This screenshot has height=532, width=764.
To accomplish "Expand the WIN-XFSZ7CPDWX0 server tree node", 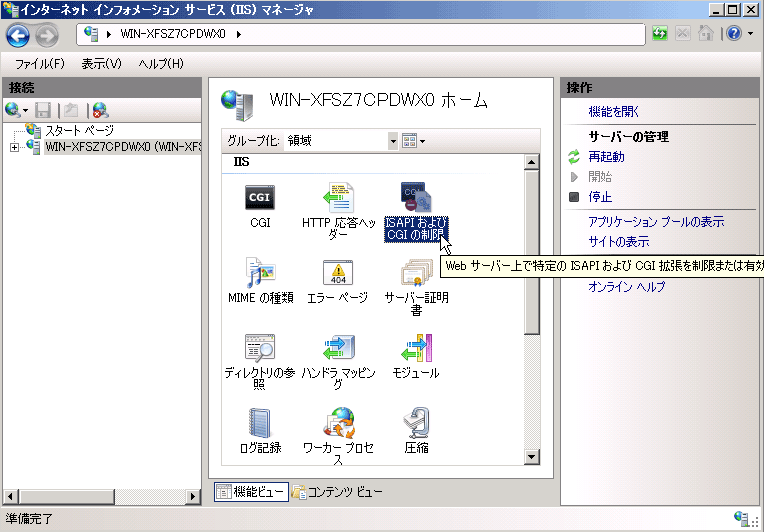I will [14, 148].
